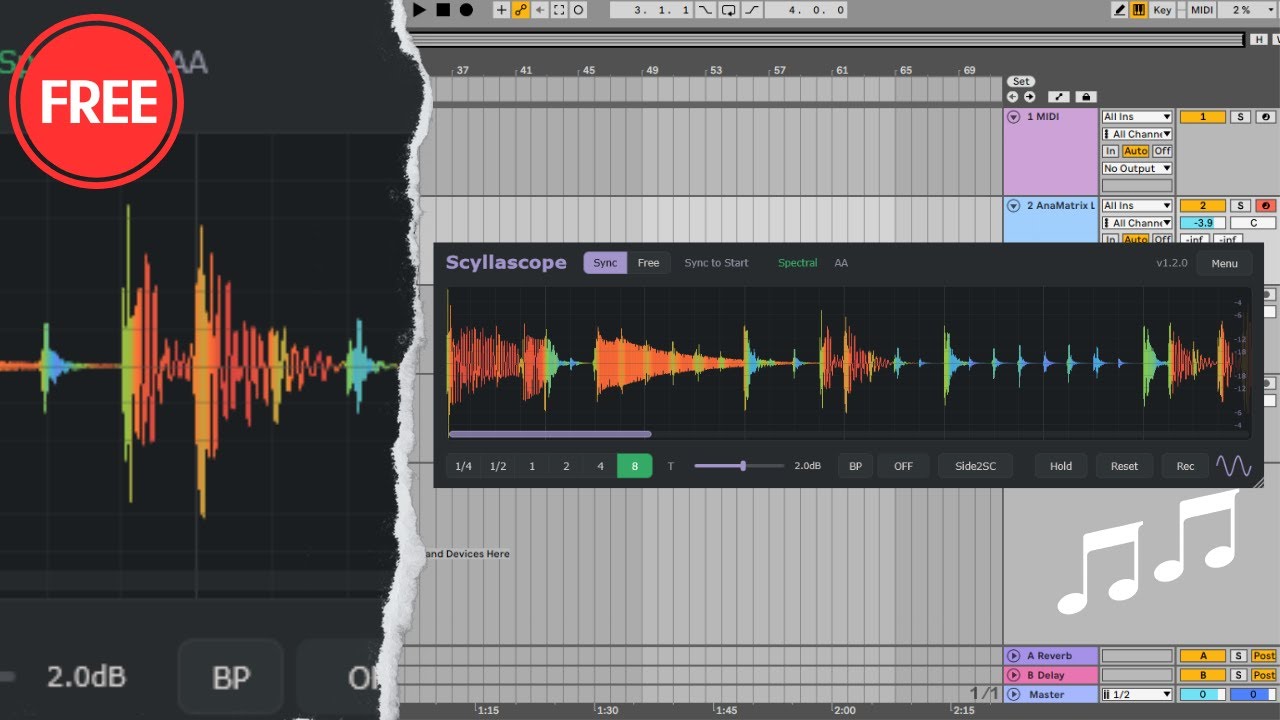The width and height of the screenshot is (1280, 720).
Task: Jump to the previous locator arrow
Action: 1013,97
